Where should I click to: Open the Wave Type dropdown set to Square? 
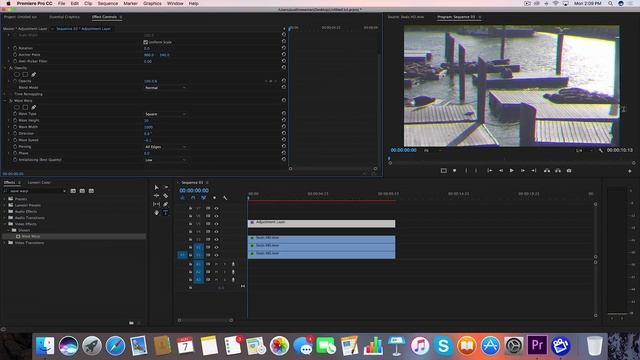click(x=165, y=114)
